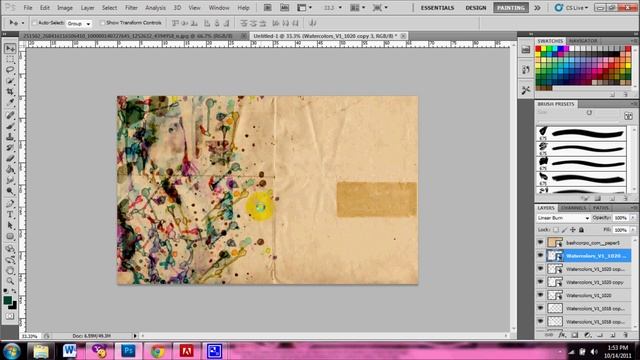Viewport: 640px width, 360px height.
Task: Open the Opacity slider arrow
Action: click(x=633, y=218)
